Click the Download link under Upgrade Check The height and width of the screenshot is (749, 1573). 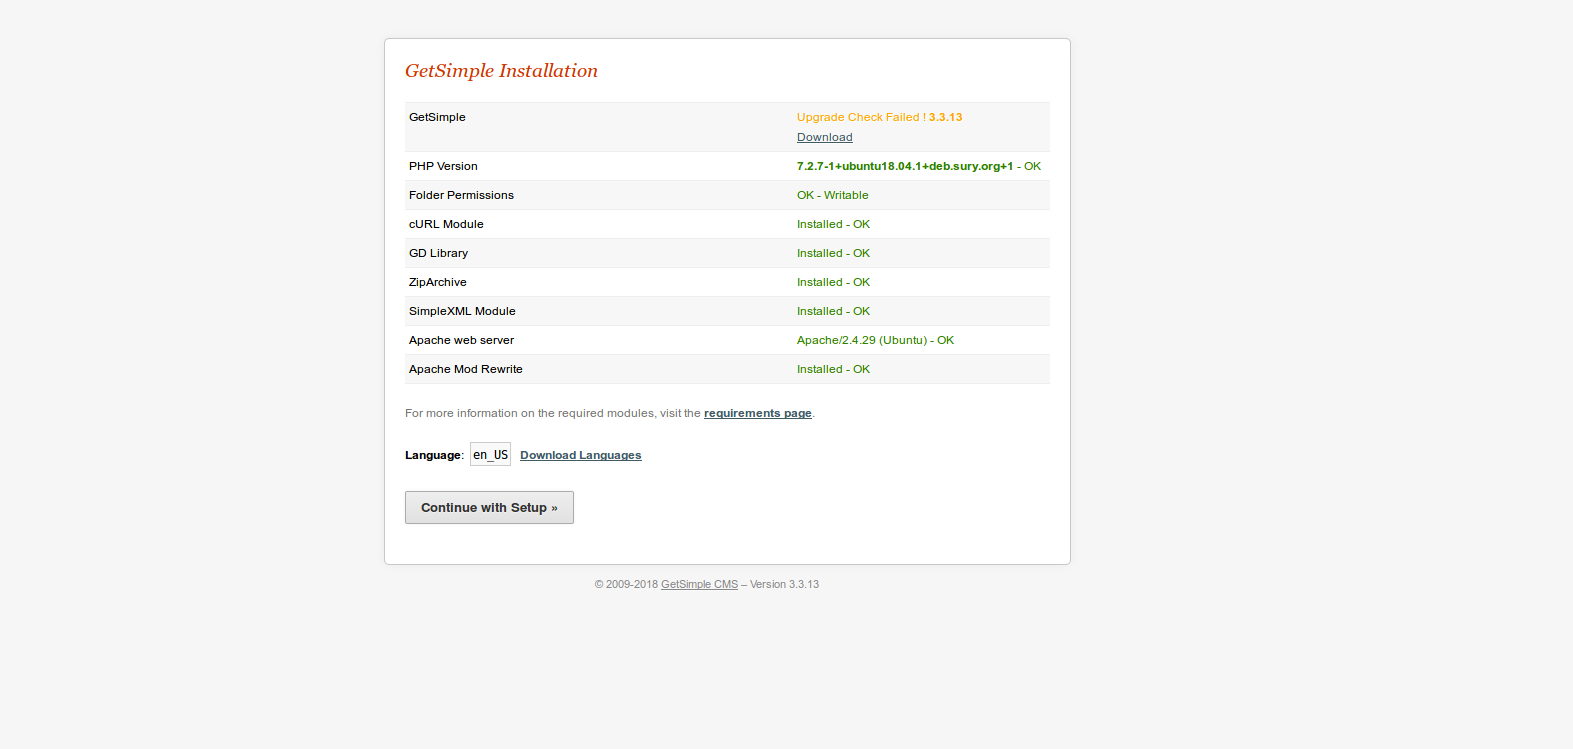pyautogui.click(x=824, y=137)
